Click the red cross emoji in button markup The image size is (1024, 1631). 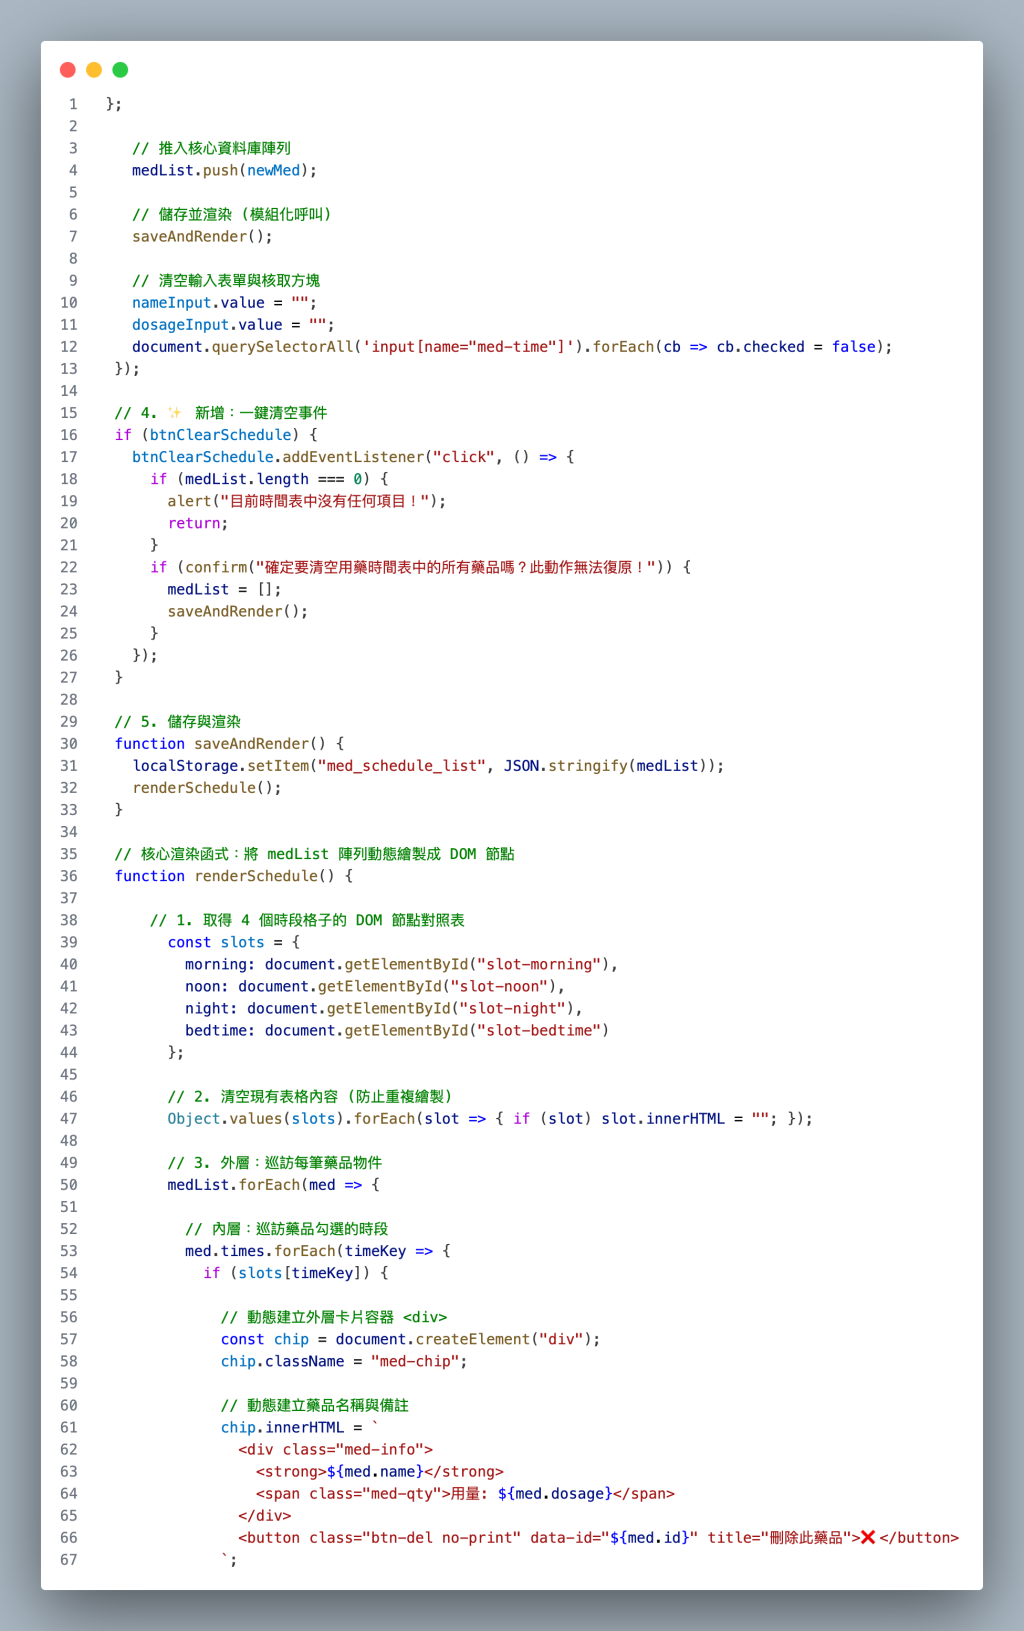[x=867, y=1538]
